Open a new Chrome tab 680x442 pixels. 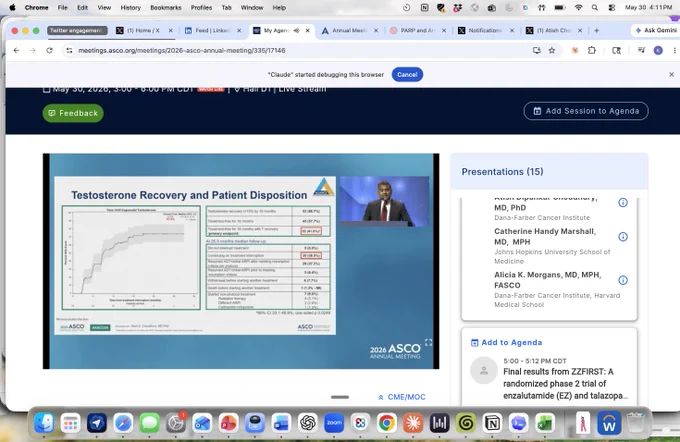[x=597, y=30]
